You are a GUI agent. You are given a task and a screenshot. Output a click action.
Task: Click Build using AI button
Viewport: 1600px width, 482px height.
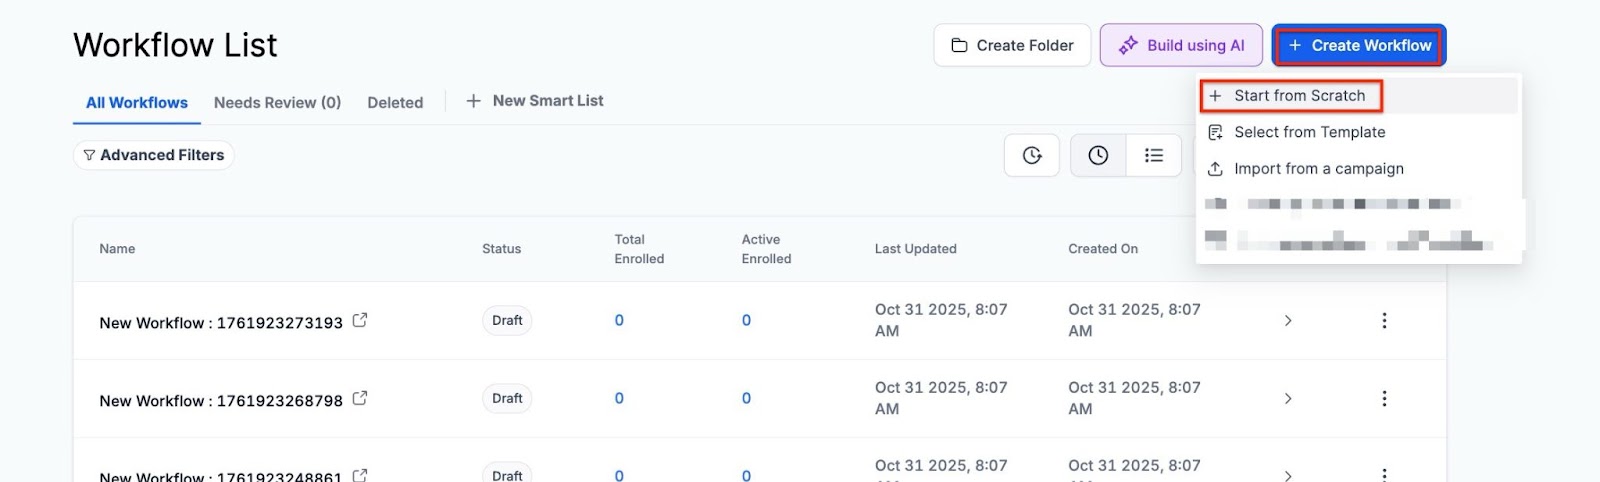(x=1181, y=46)
